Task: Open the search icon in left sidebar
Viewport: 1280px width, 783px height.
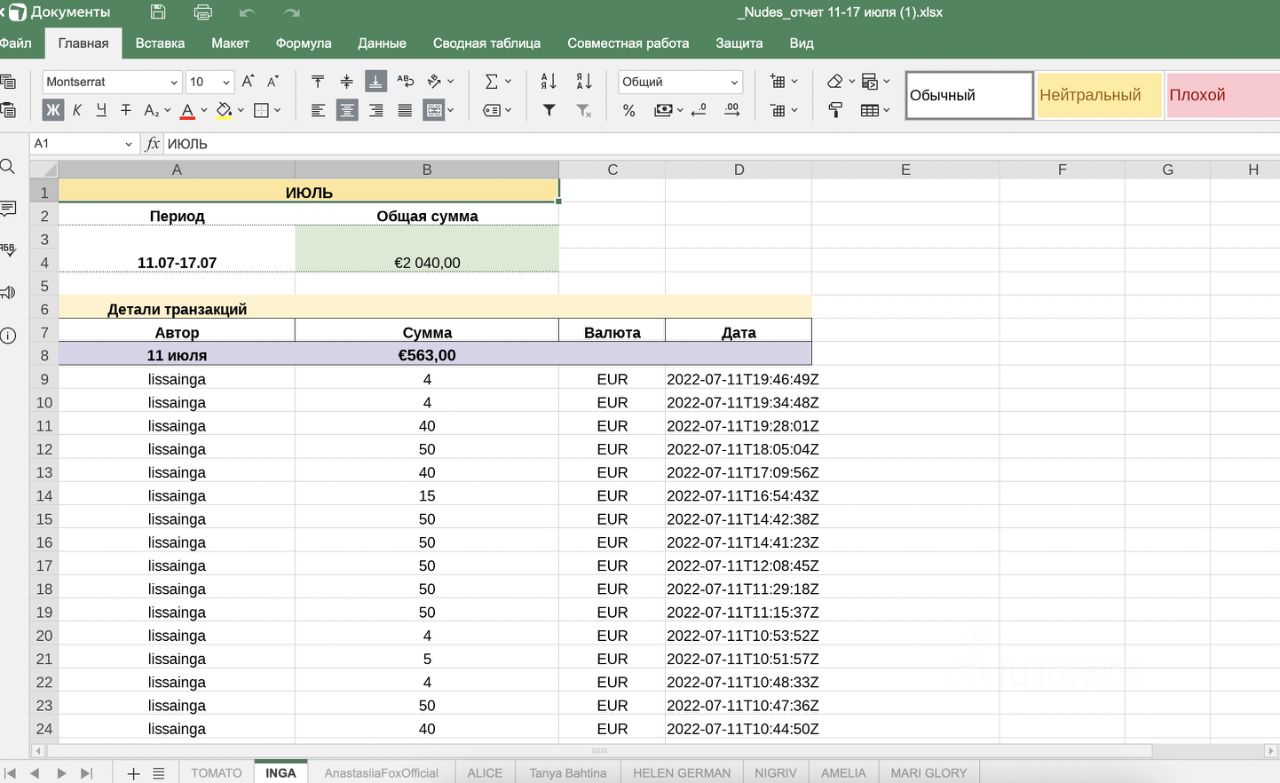Action: pos(8,166)
